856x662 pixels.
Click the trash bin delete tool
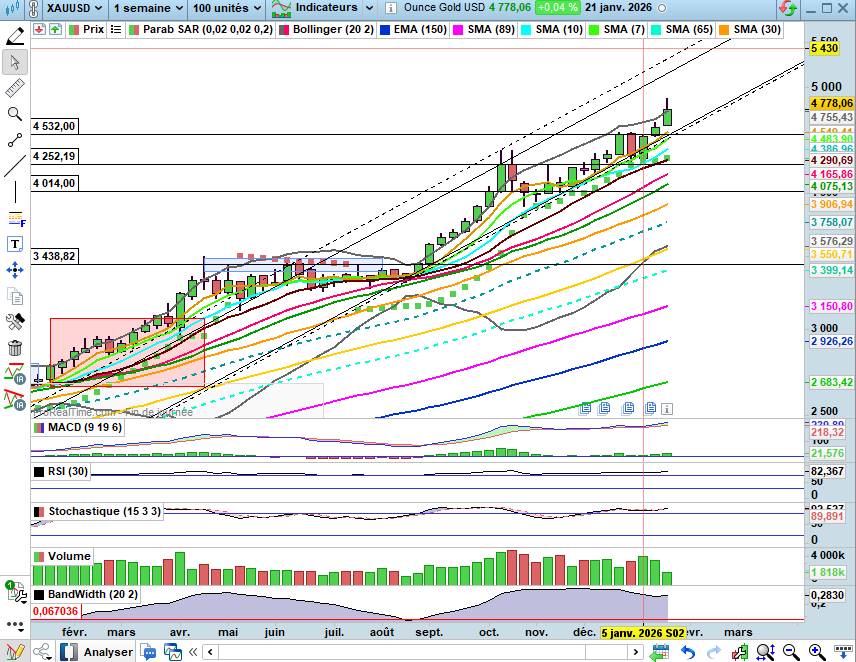tap(15, 348)
